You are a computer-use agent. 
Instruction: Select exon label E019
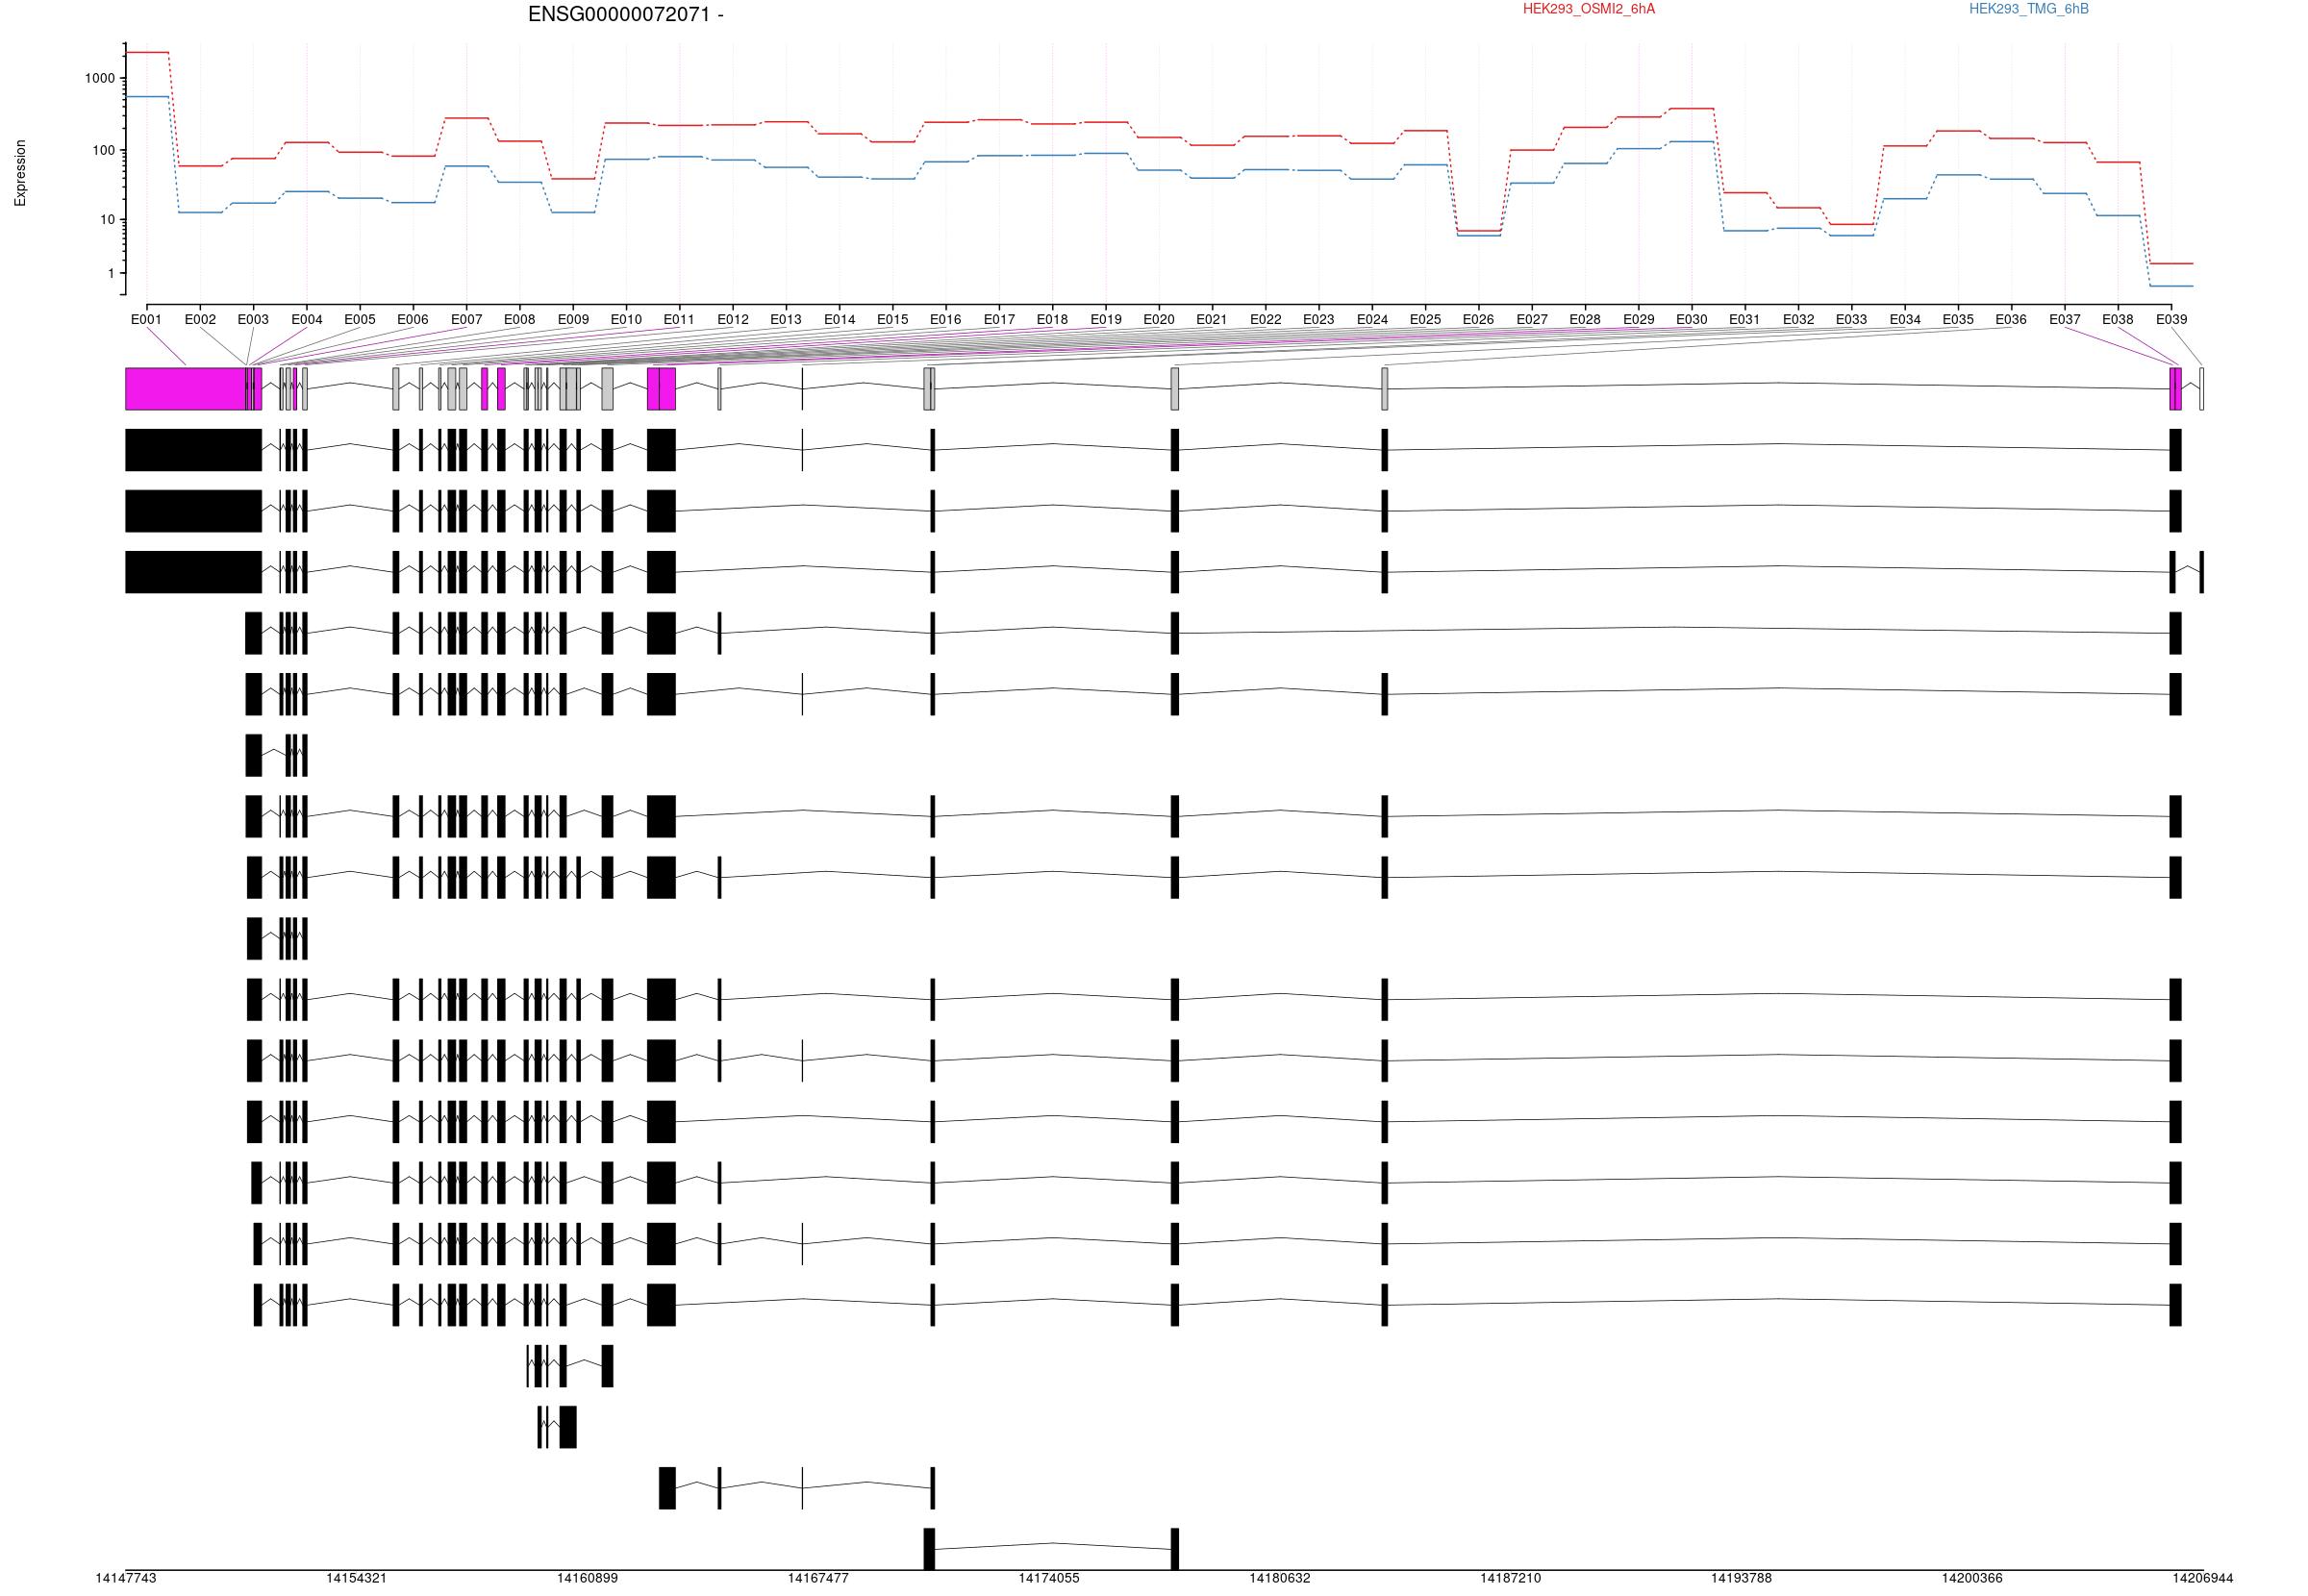pos(1106,320)
